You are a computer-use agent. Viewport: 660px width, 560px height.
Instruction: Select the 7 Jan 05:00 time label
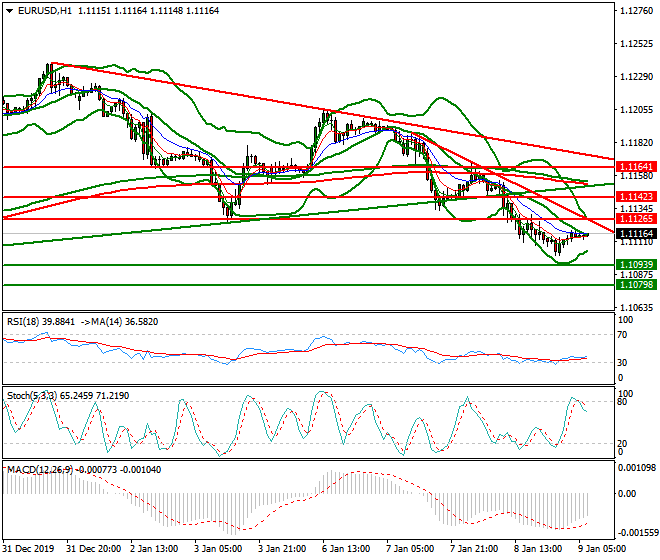pos(410,549)
